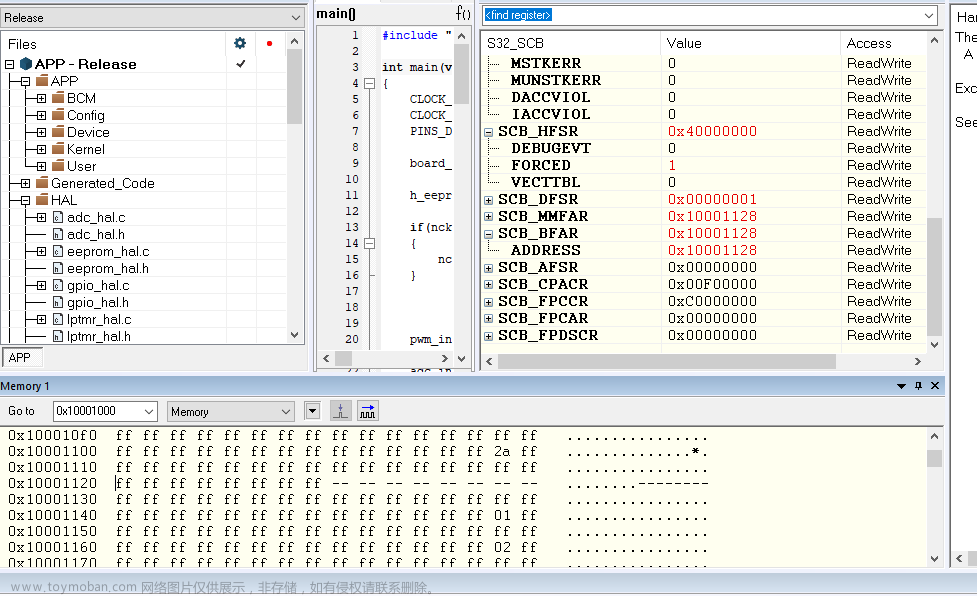Open the small memory dropdown arrow button
This screenshot has width=977, height=596.
coord(313,411)
